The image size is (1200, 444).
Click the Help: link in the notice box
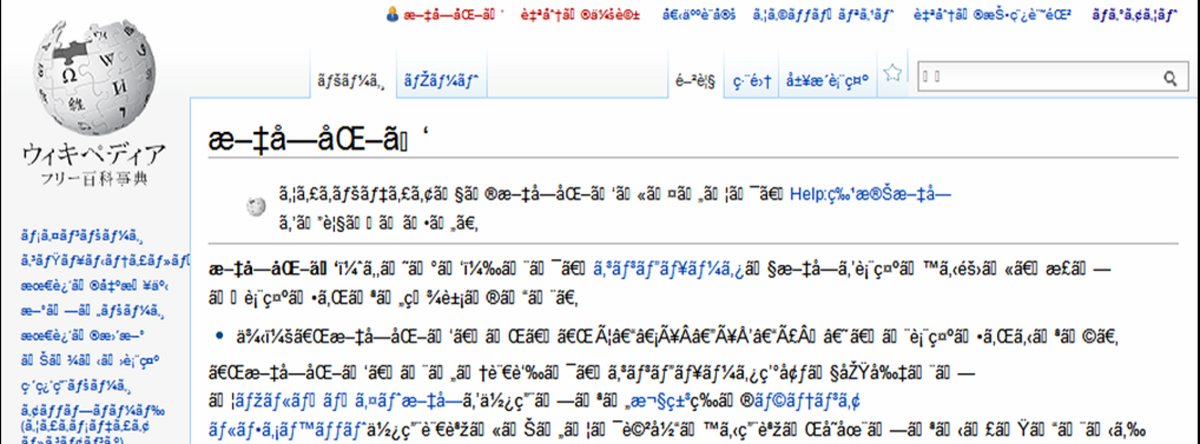(x=870, y=197)
